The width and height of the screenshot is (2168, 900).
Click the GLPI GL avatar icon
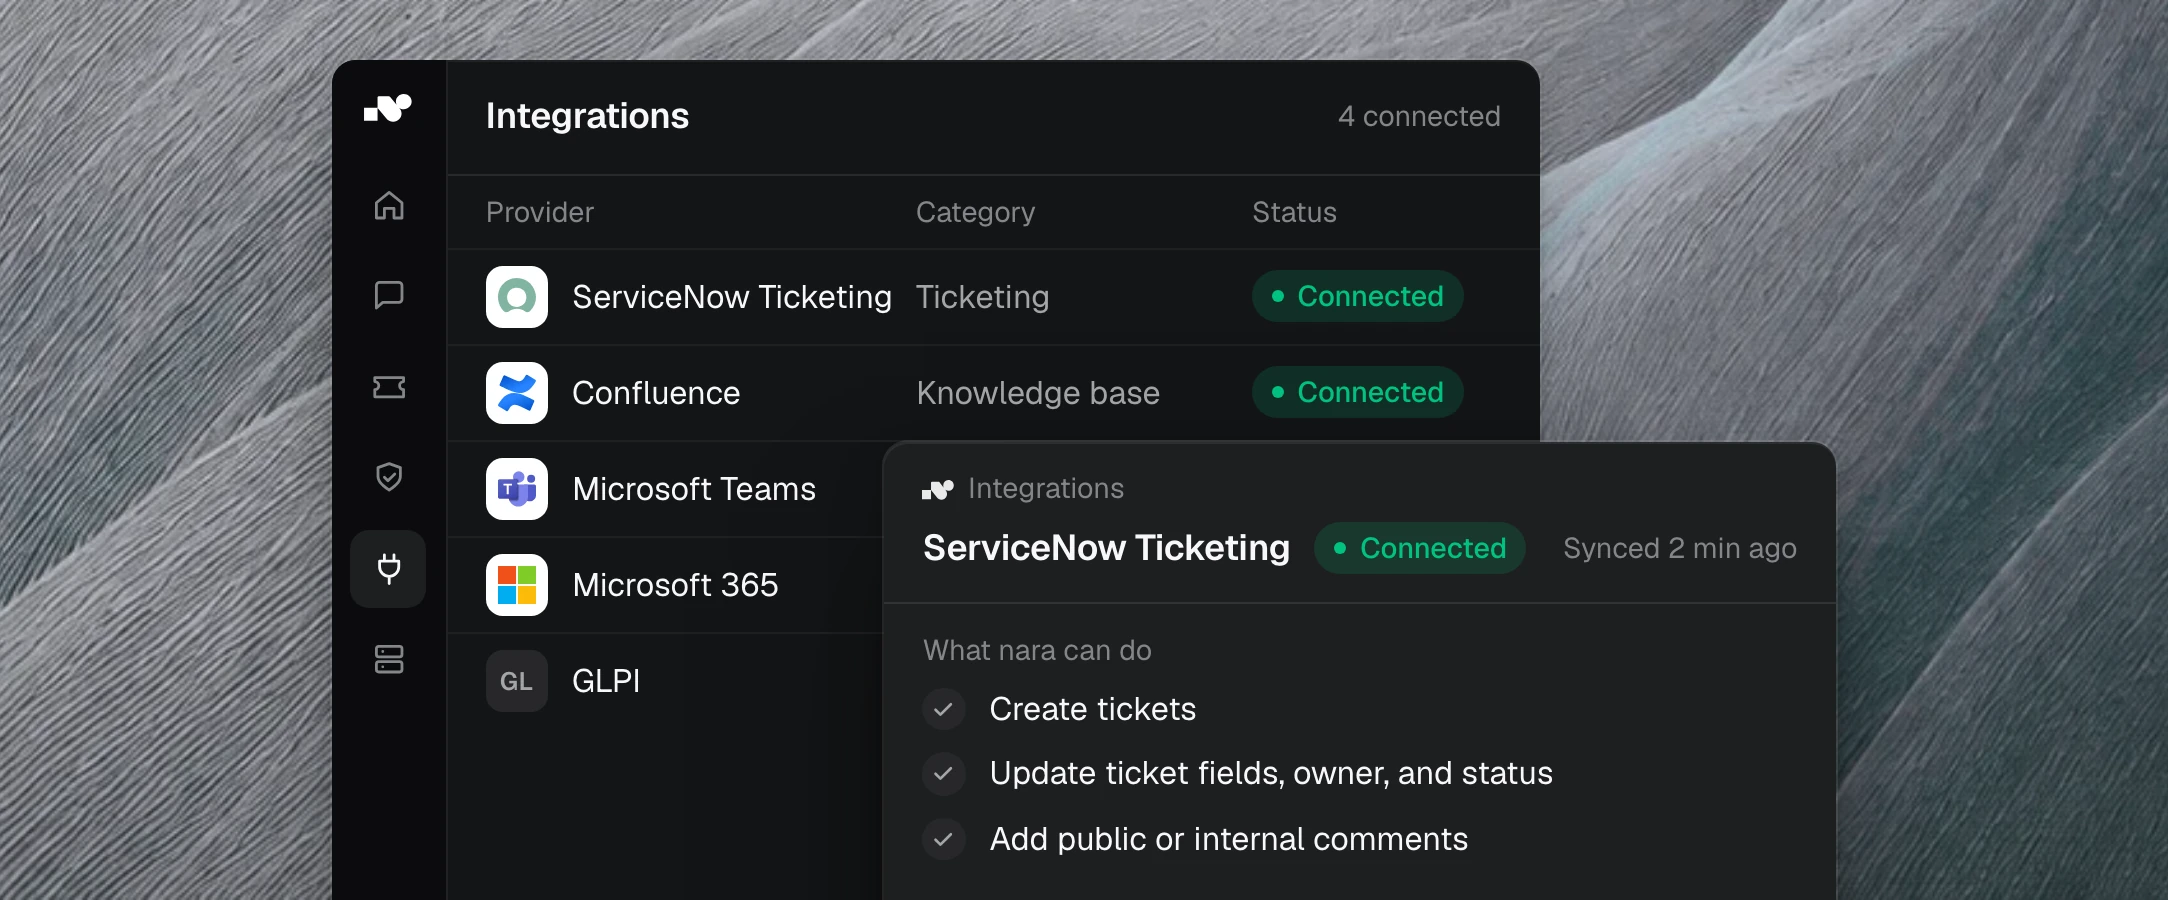pyautogui.click(x=517, y=681)
